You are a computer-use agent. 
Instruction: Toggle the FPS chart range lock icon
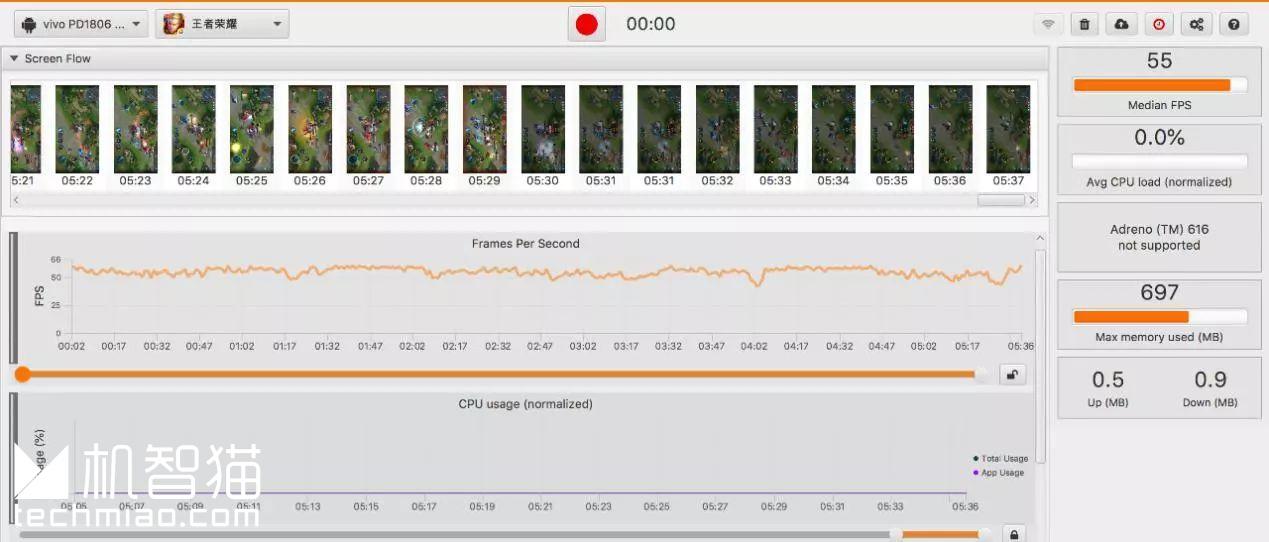[1013, 375]
